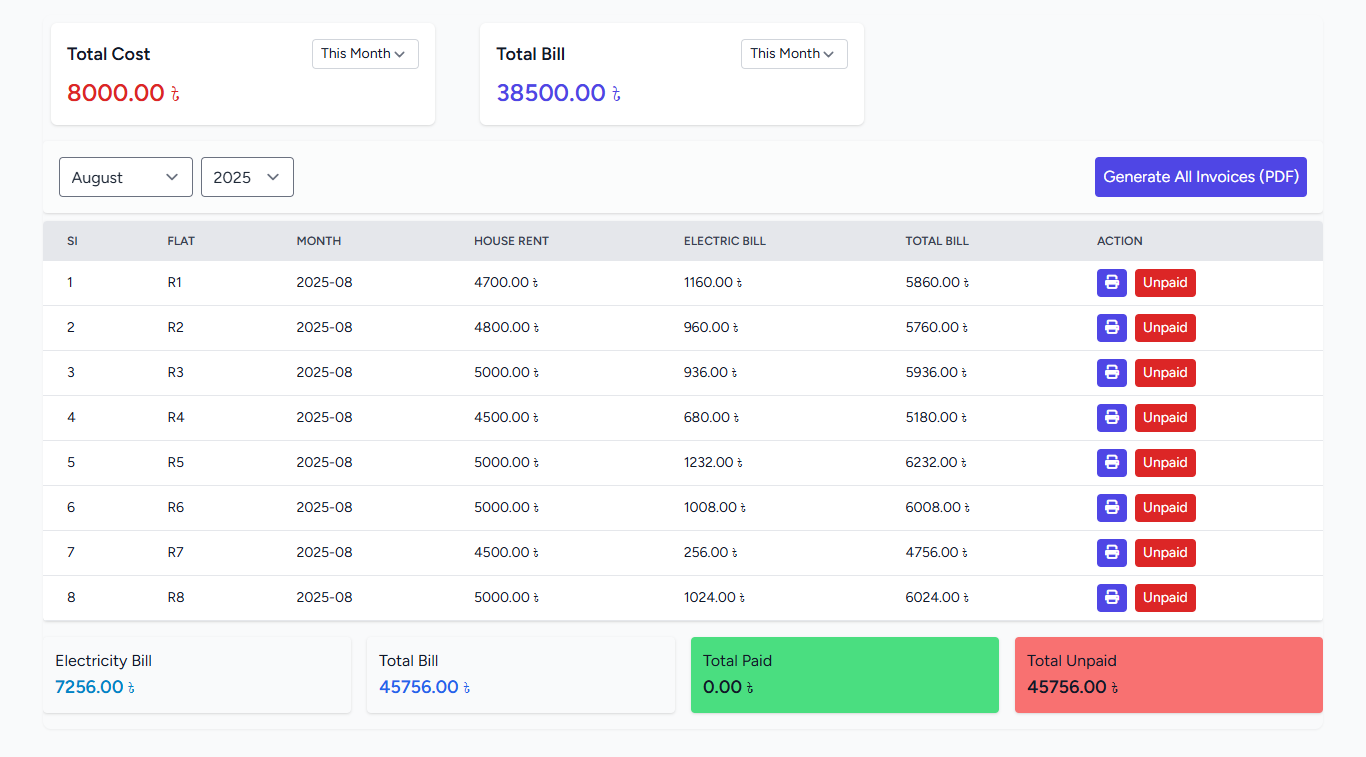The width and height of the screenshot is (1366, 757).
Task: Click the printer icon in the R3 row
Action: 1111,373
